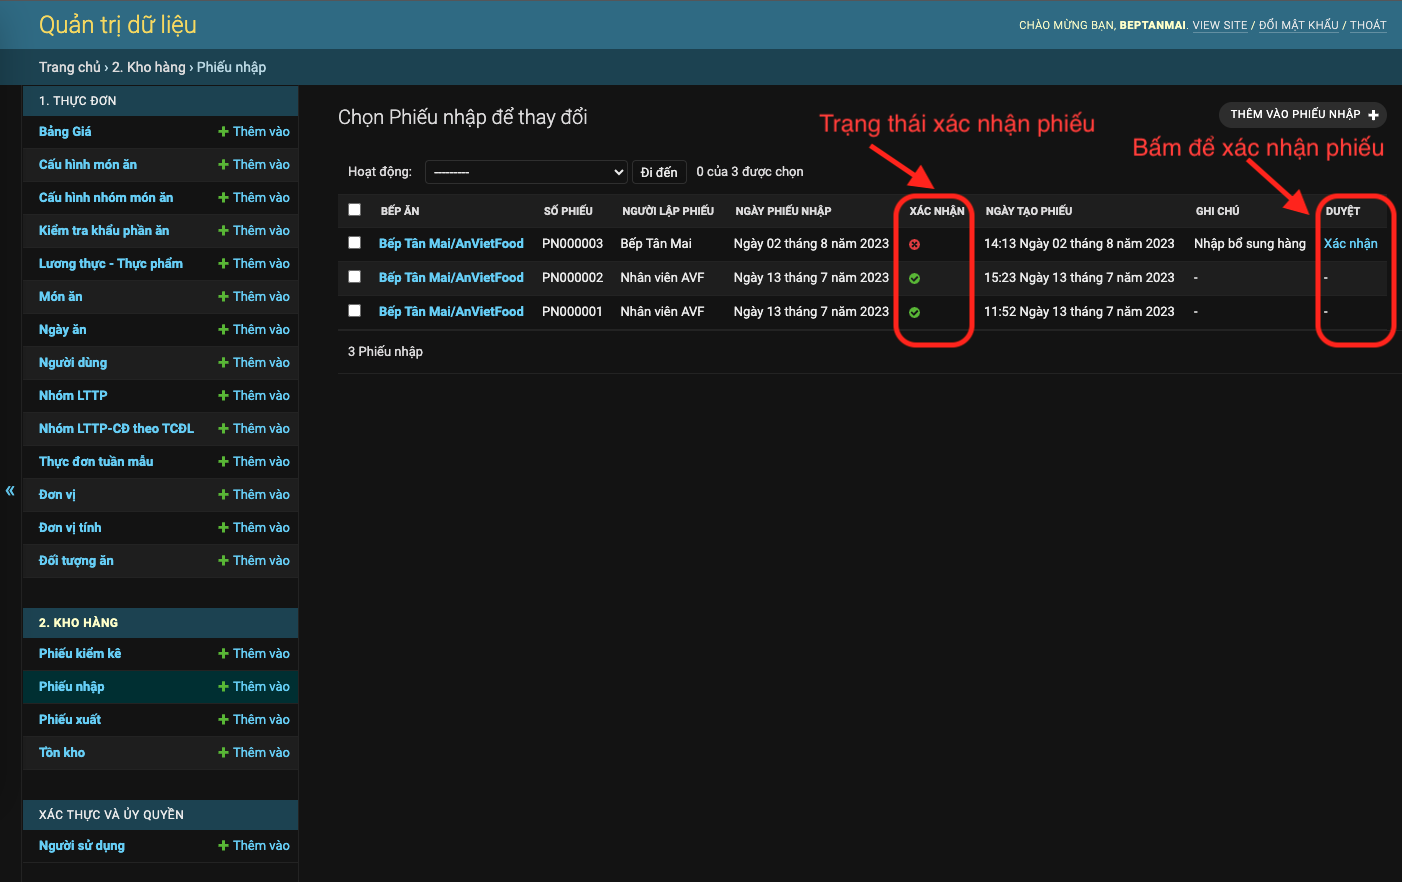
Task: Click the add icon beside Người sử dụng
Action: coord(222,845)
